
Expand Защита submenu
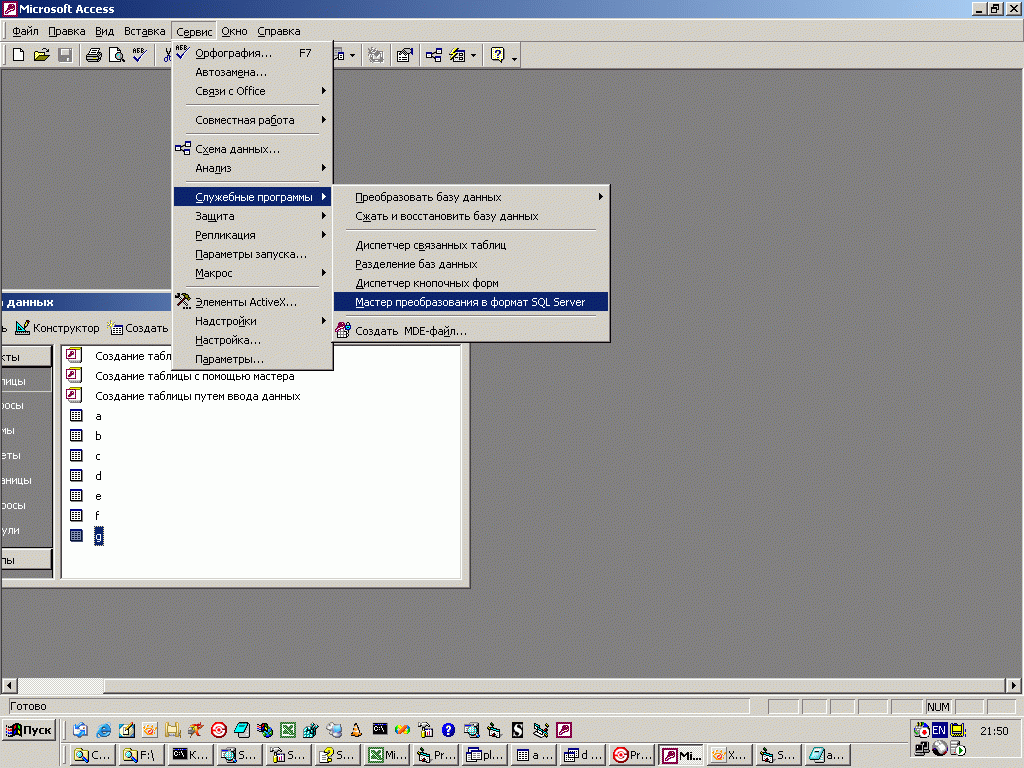(253, 216)
